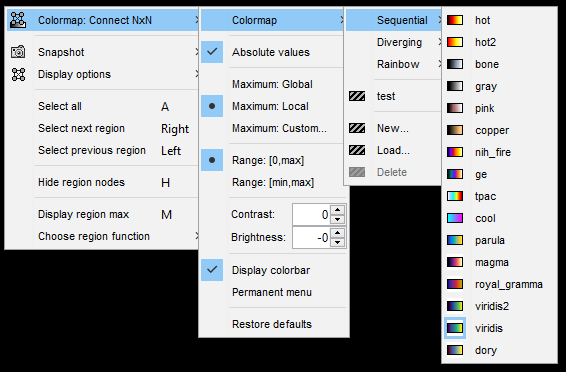Apply the magma colormap icon
Image resolution: width=566 pixels, height=372 pixels.
tap(455, 262)
